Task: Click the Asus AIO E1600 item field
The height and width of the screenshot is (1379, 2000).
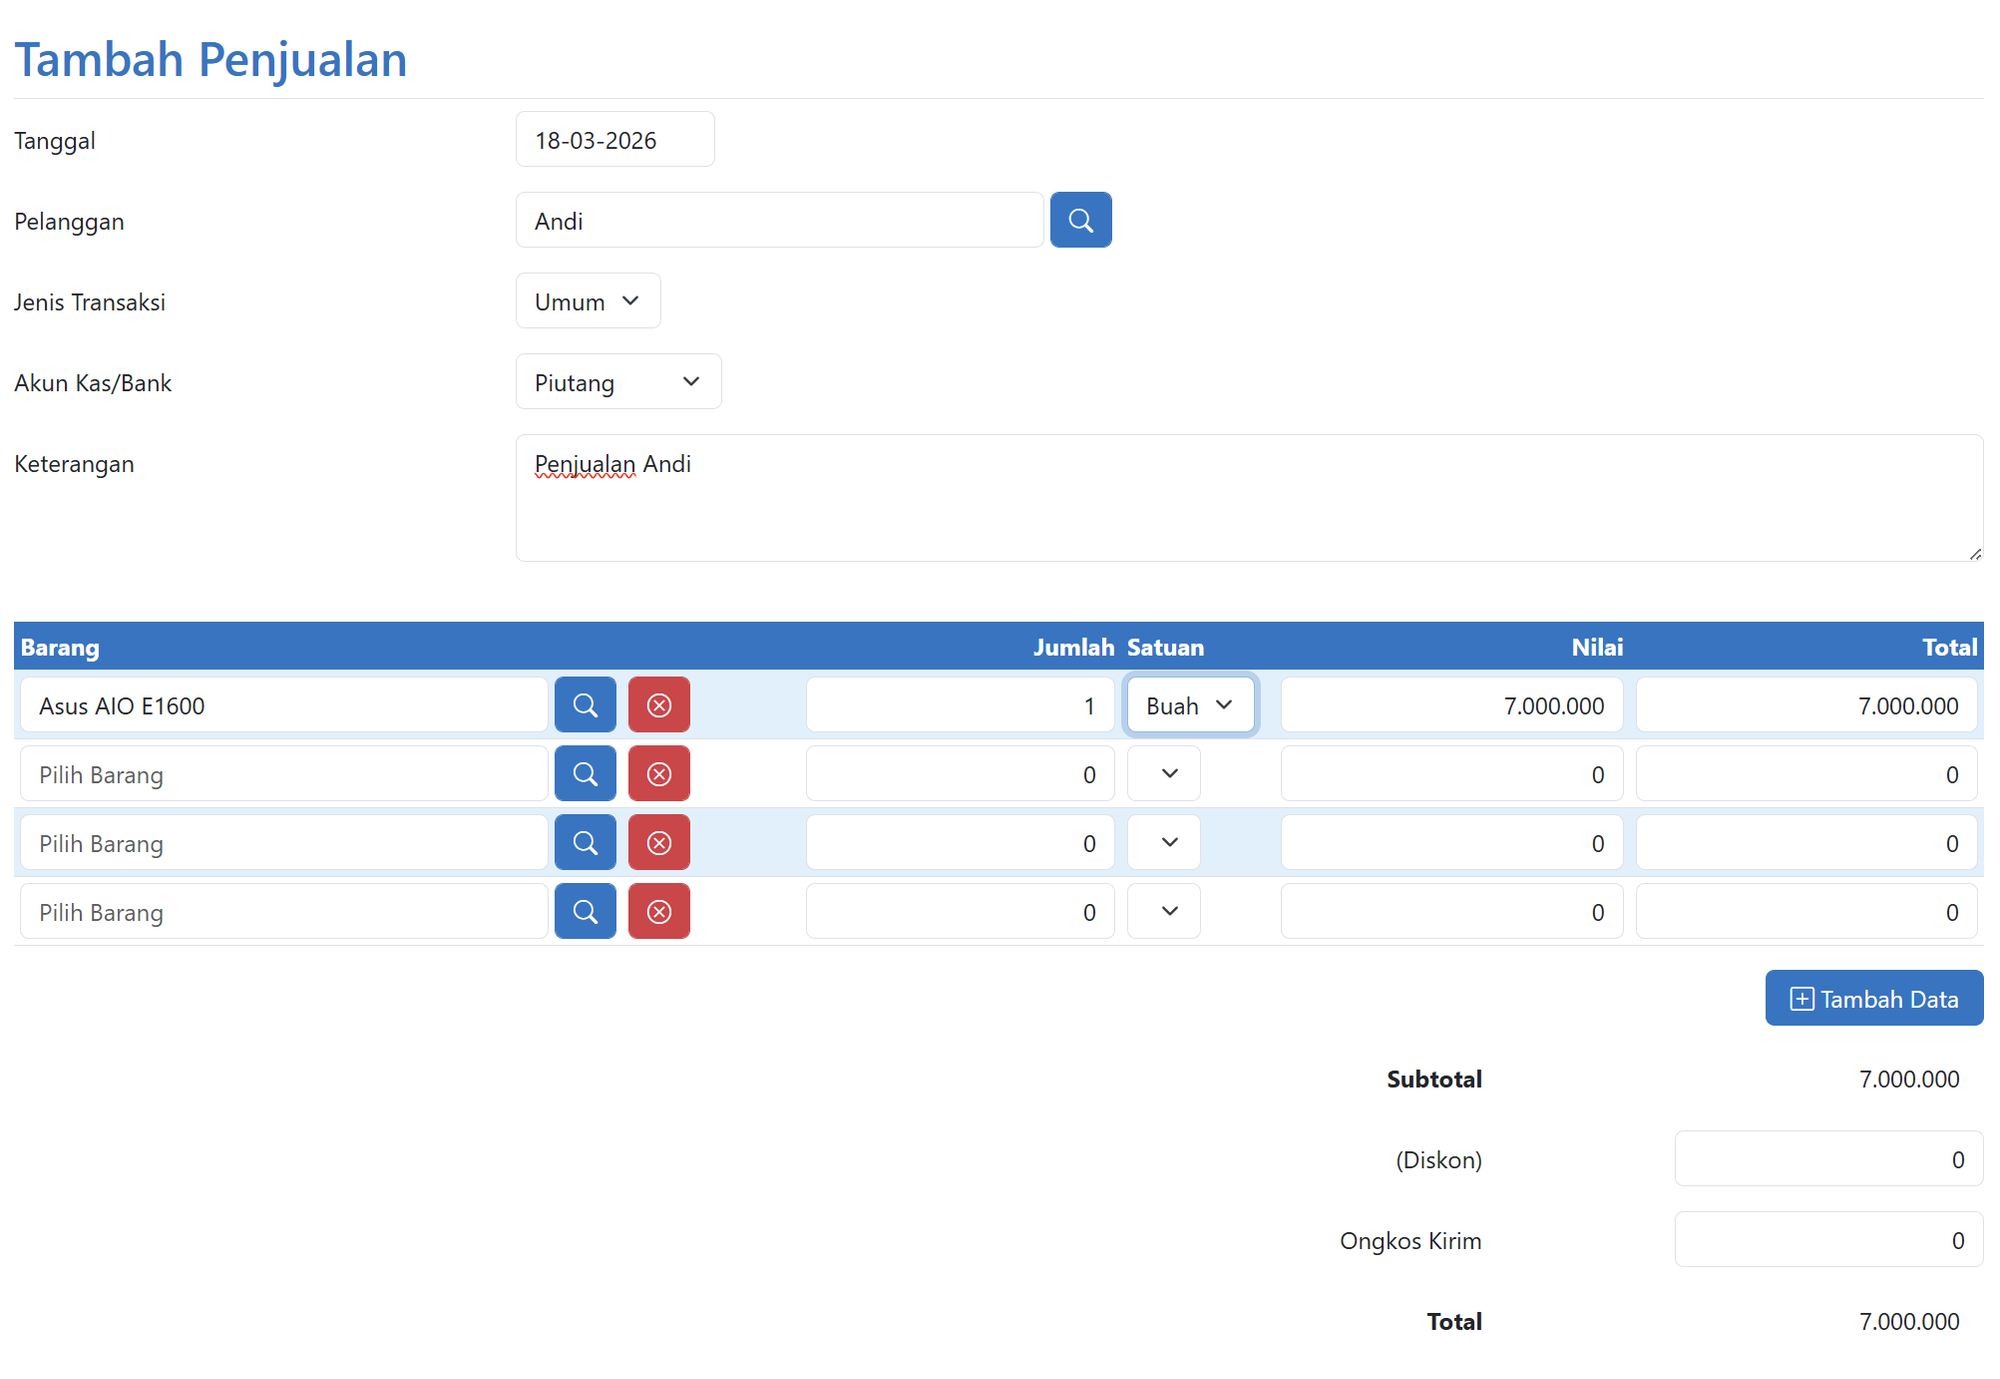Action: point(284,705)
